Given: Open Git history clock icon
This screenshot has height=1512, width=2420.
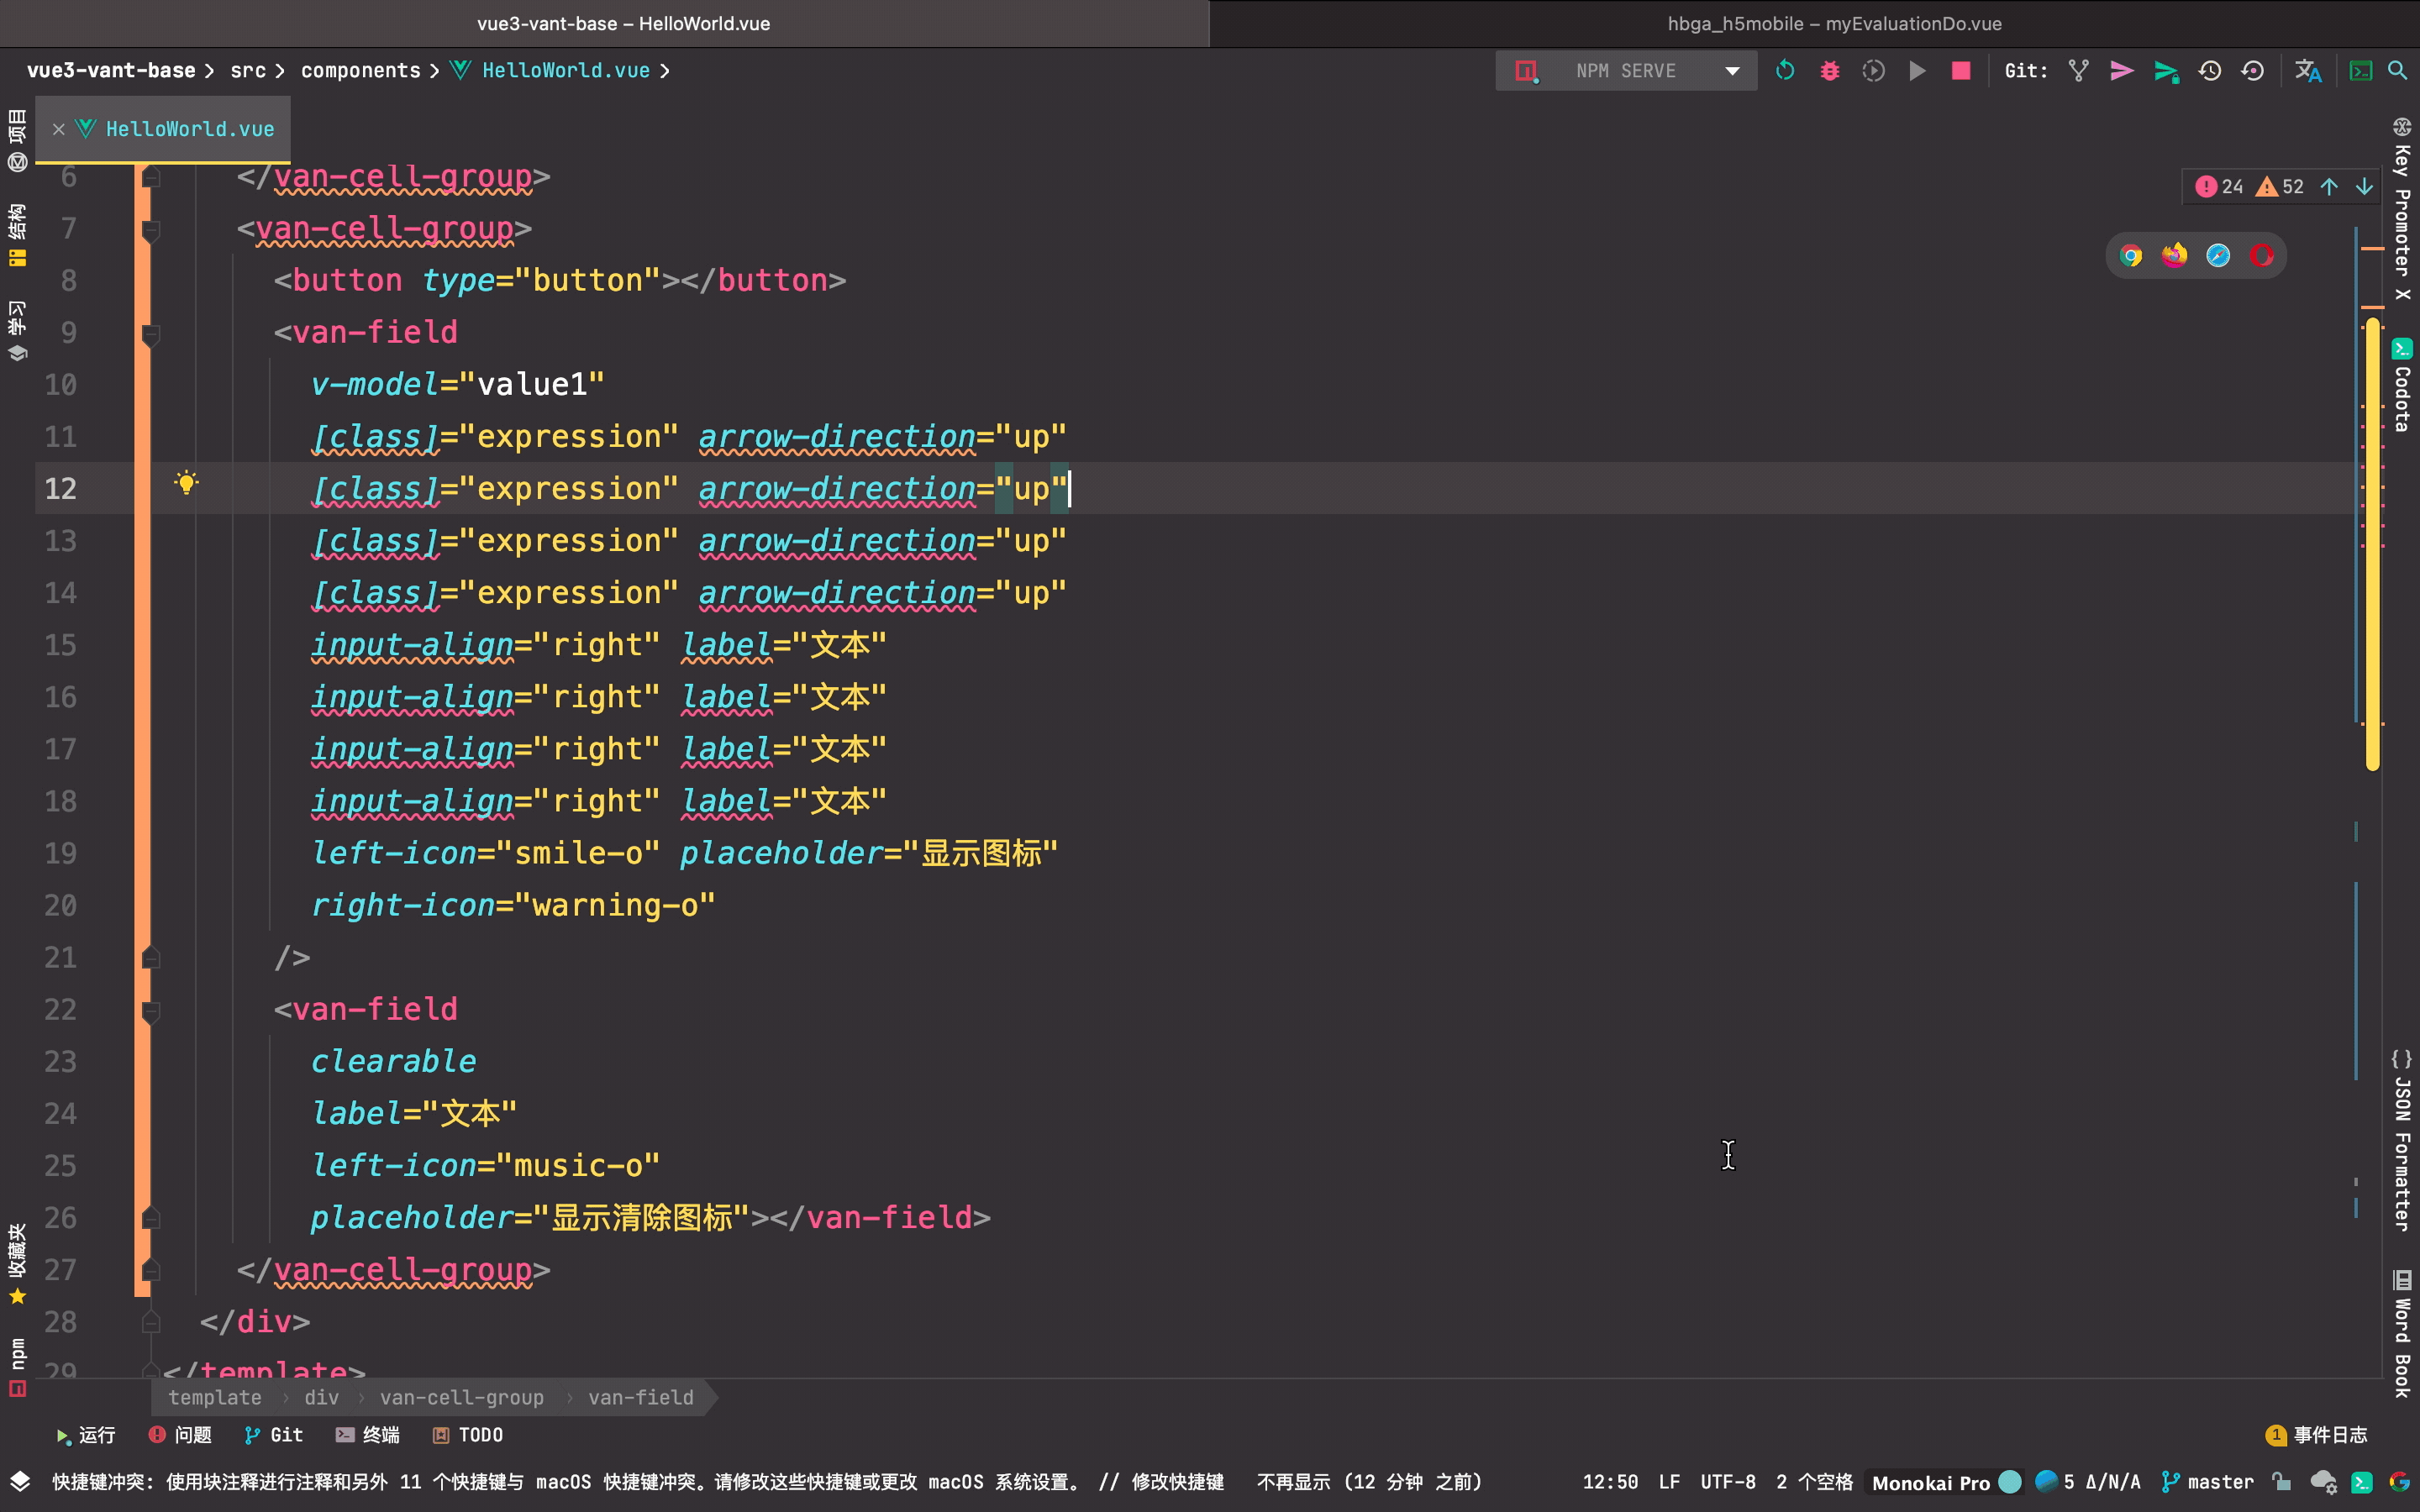Looking at the screenshot, I should click(x=2209, y=71).
